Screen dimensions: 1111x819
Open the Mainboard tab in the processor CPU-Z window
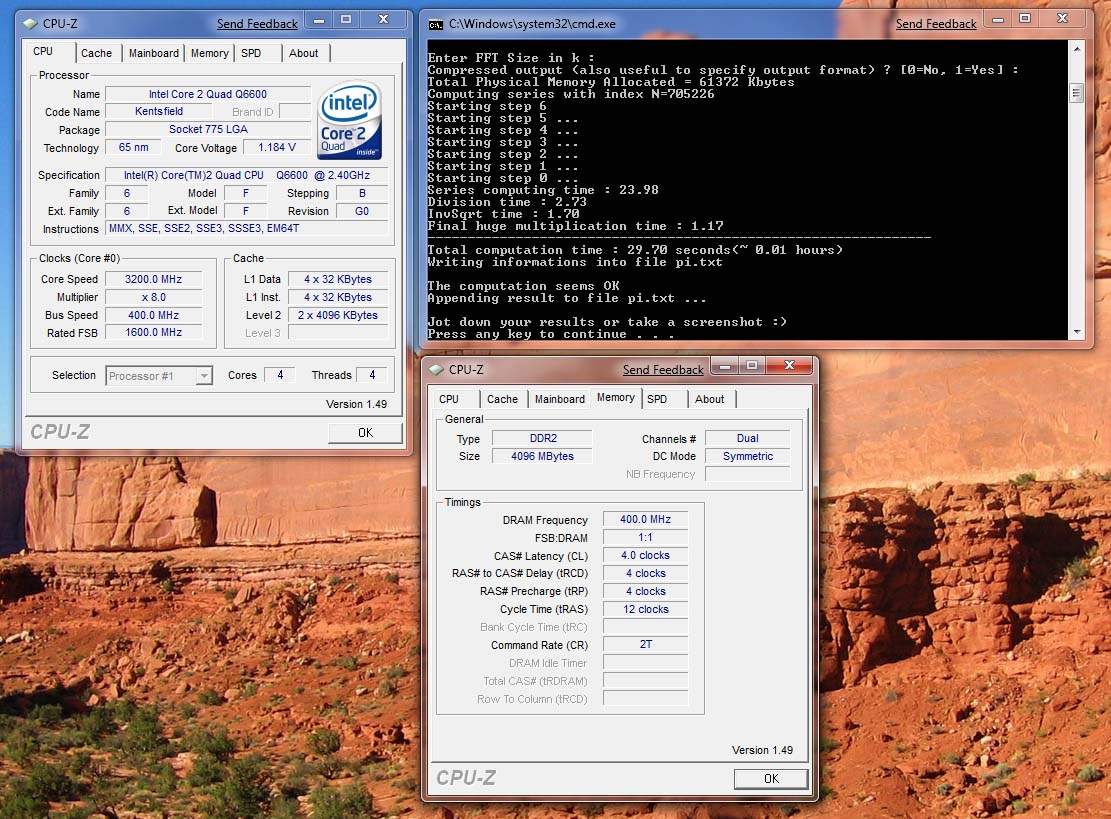(x=154, y=53)
